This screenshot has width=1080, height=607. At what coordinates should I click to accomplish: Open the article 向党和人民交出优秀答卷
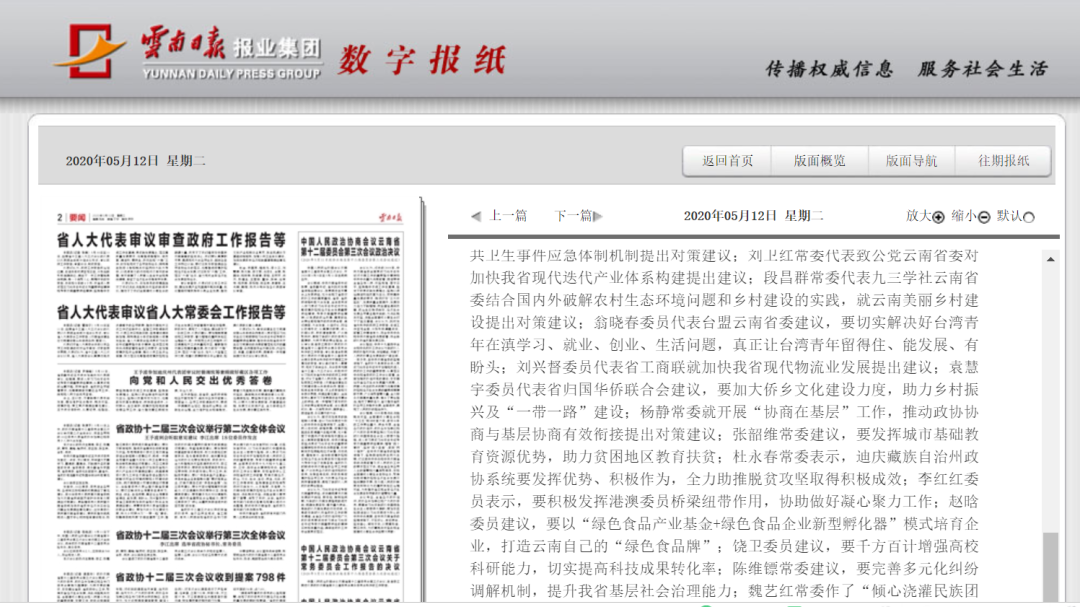pyautogui.click(x=200, y=380)
